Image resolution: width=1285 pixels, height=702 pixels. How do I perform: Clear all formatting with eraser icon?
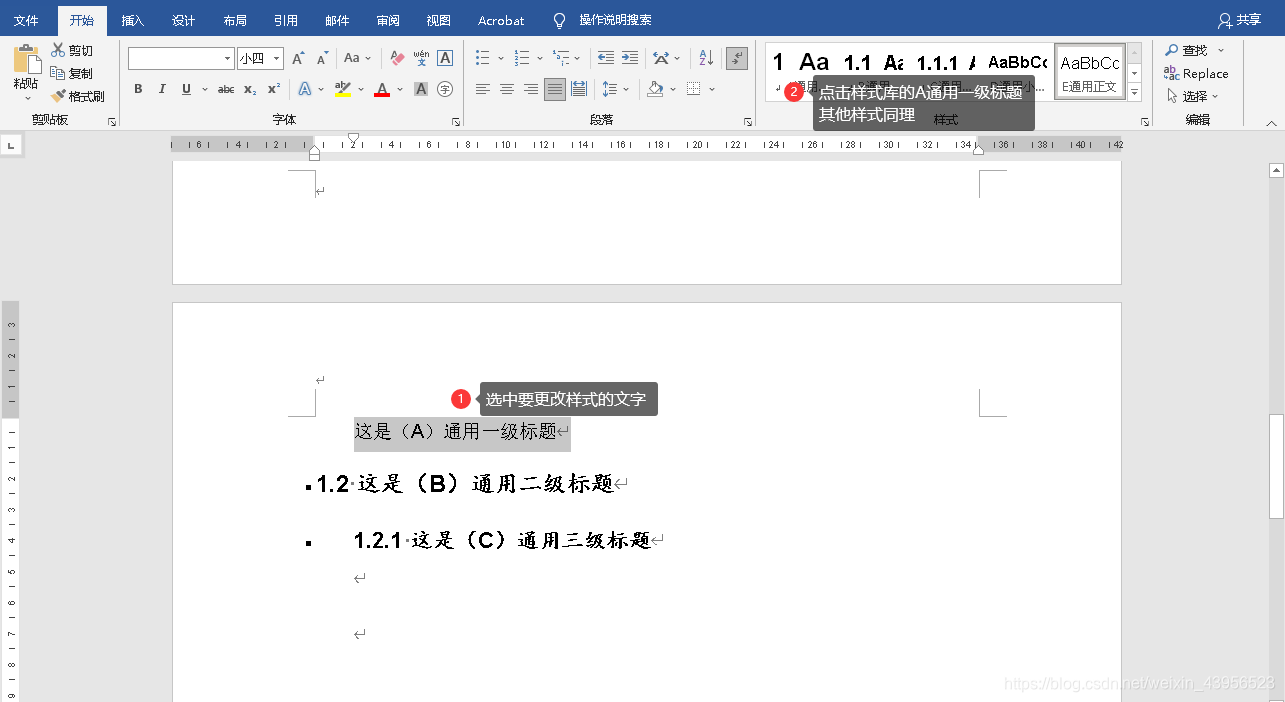pyautogui.click(x=397, y=58)
